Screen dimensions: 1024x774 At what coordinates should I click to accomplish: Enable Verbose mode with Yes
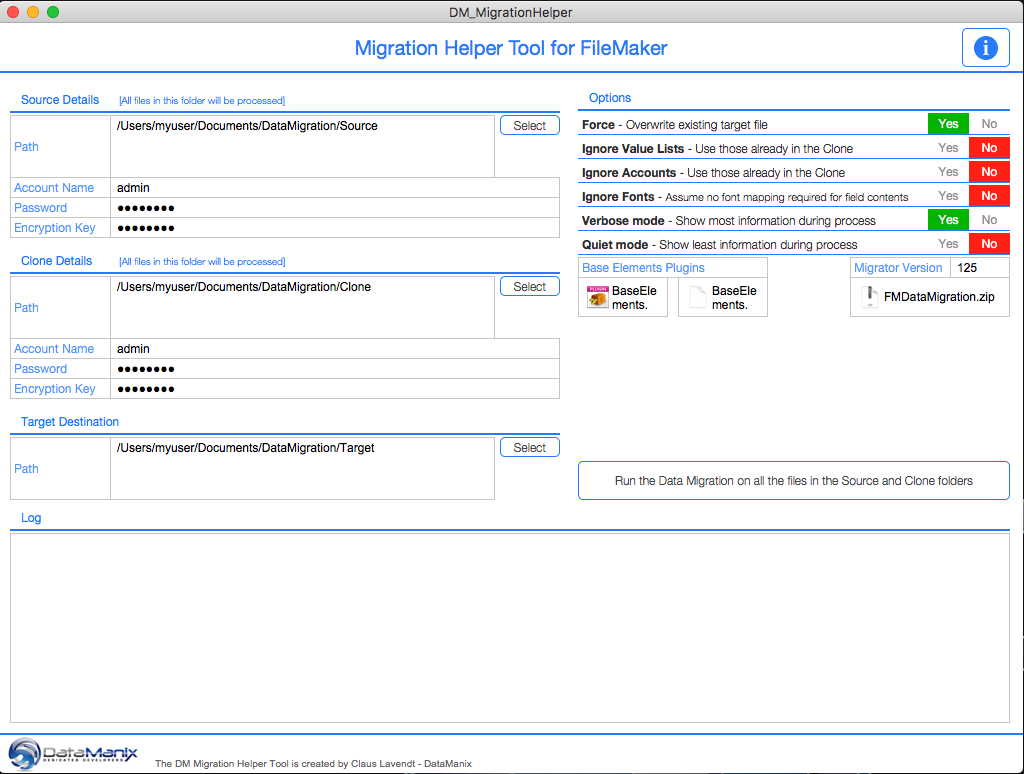coord(948,220)
